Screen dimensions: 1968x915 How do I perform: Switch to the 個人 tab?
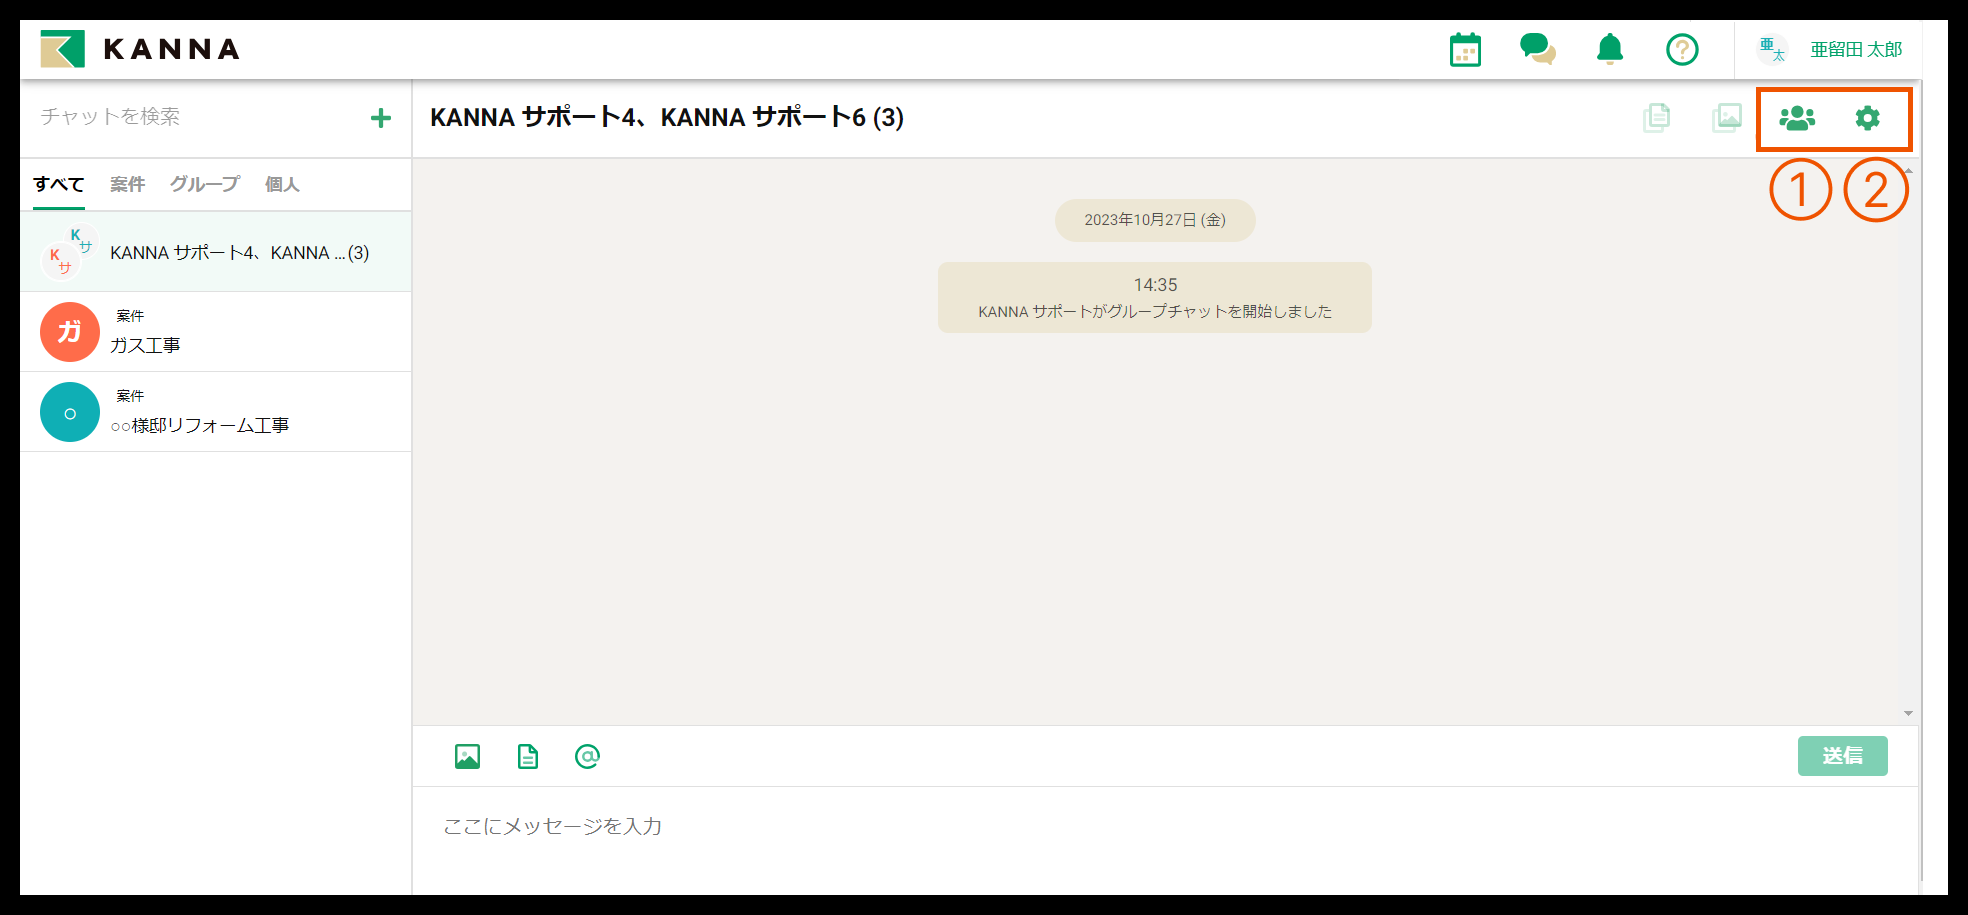tap(282, 185)
